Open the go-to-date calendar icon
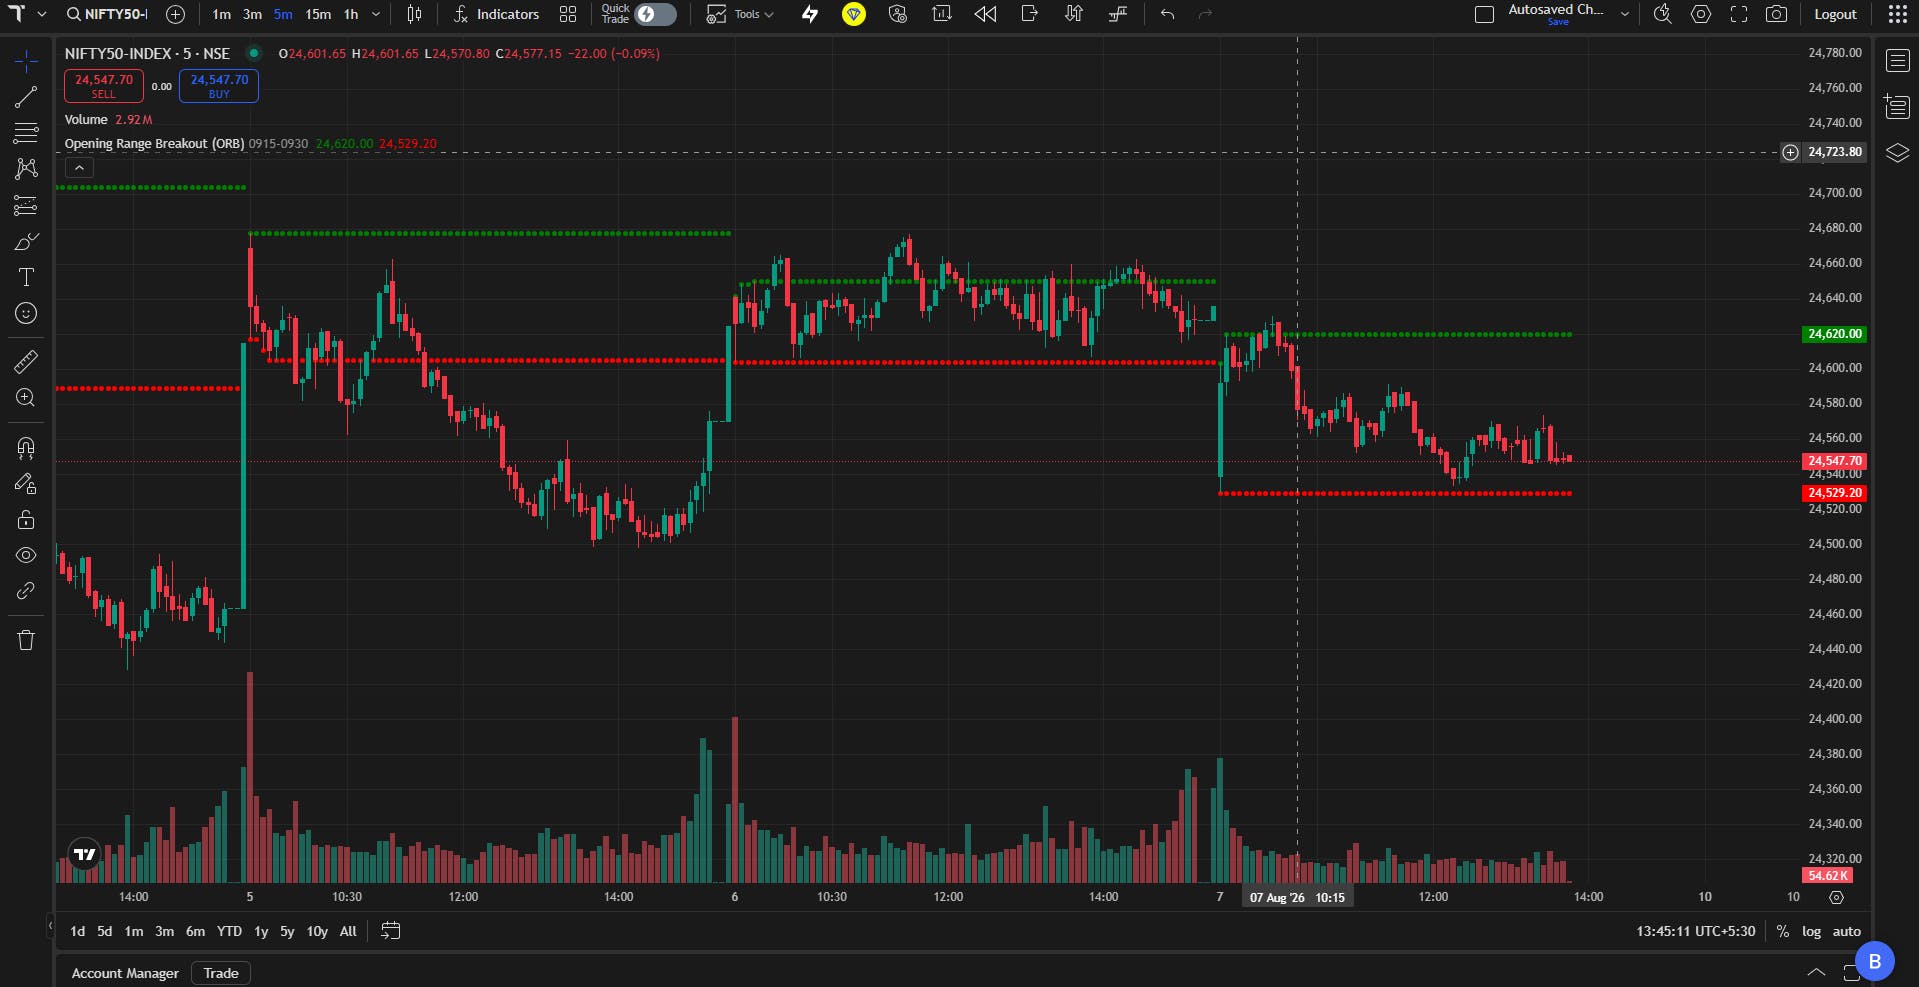1919x987 pixels. tap(391, 931)
